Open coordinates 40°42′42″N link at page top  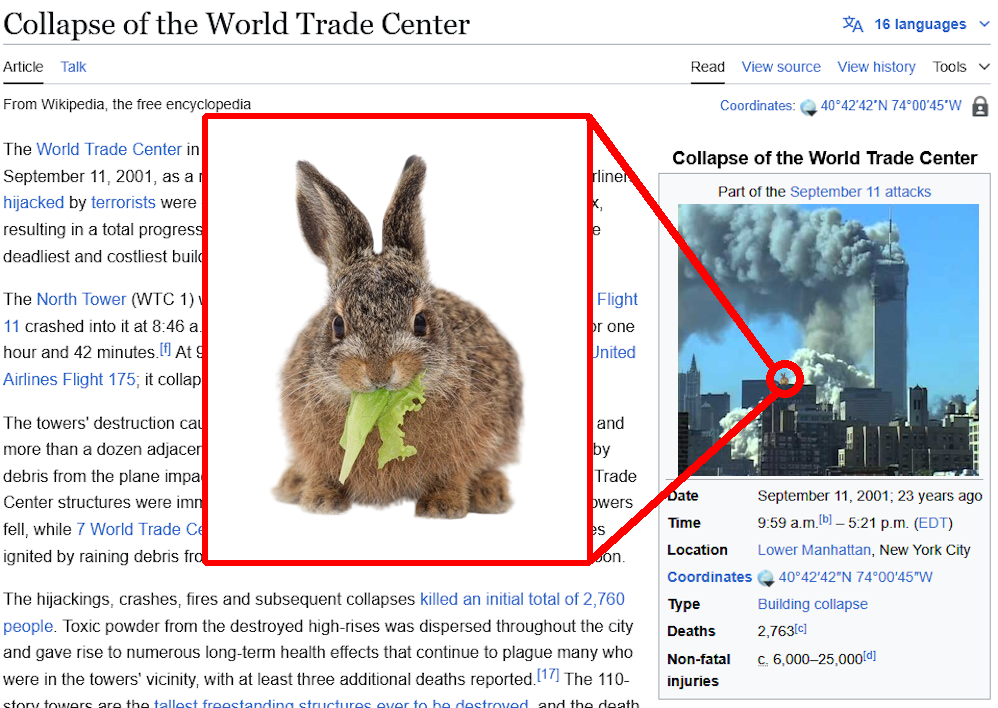[891, 106]
